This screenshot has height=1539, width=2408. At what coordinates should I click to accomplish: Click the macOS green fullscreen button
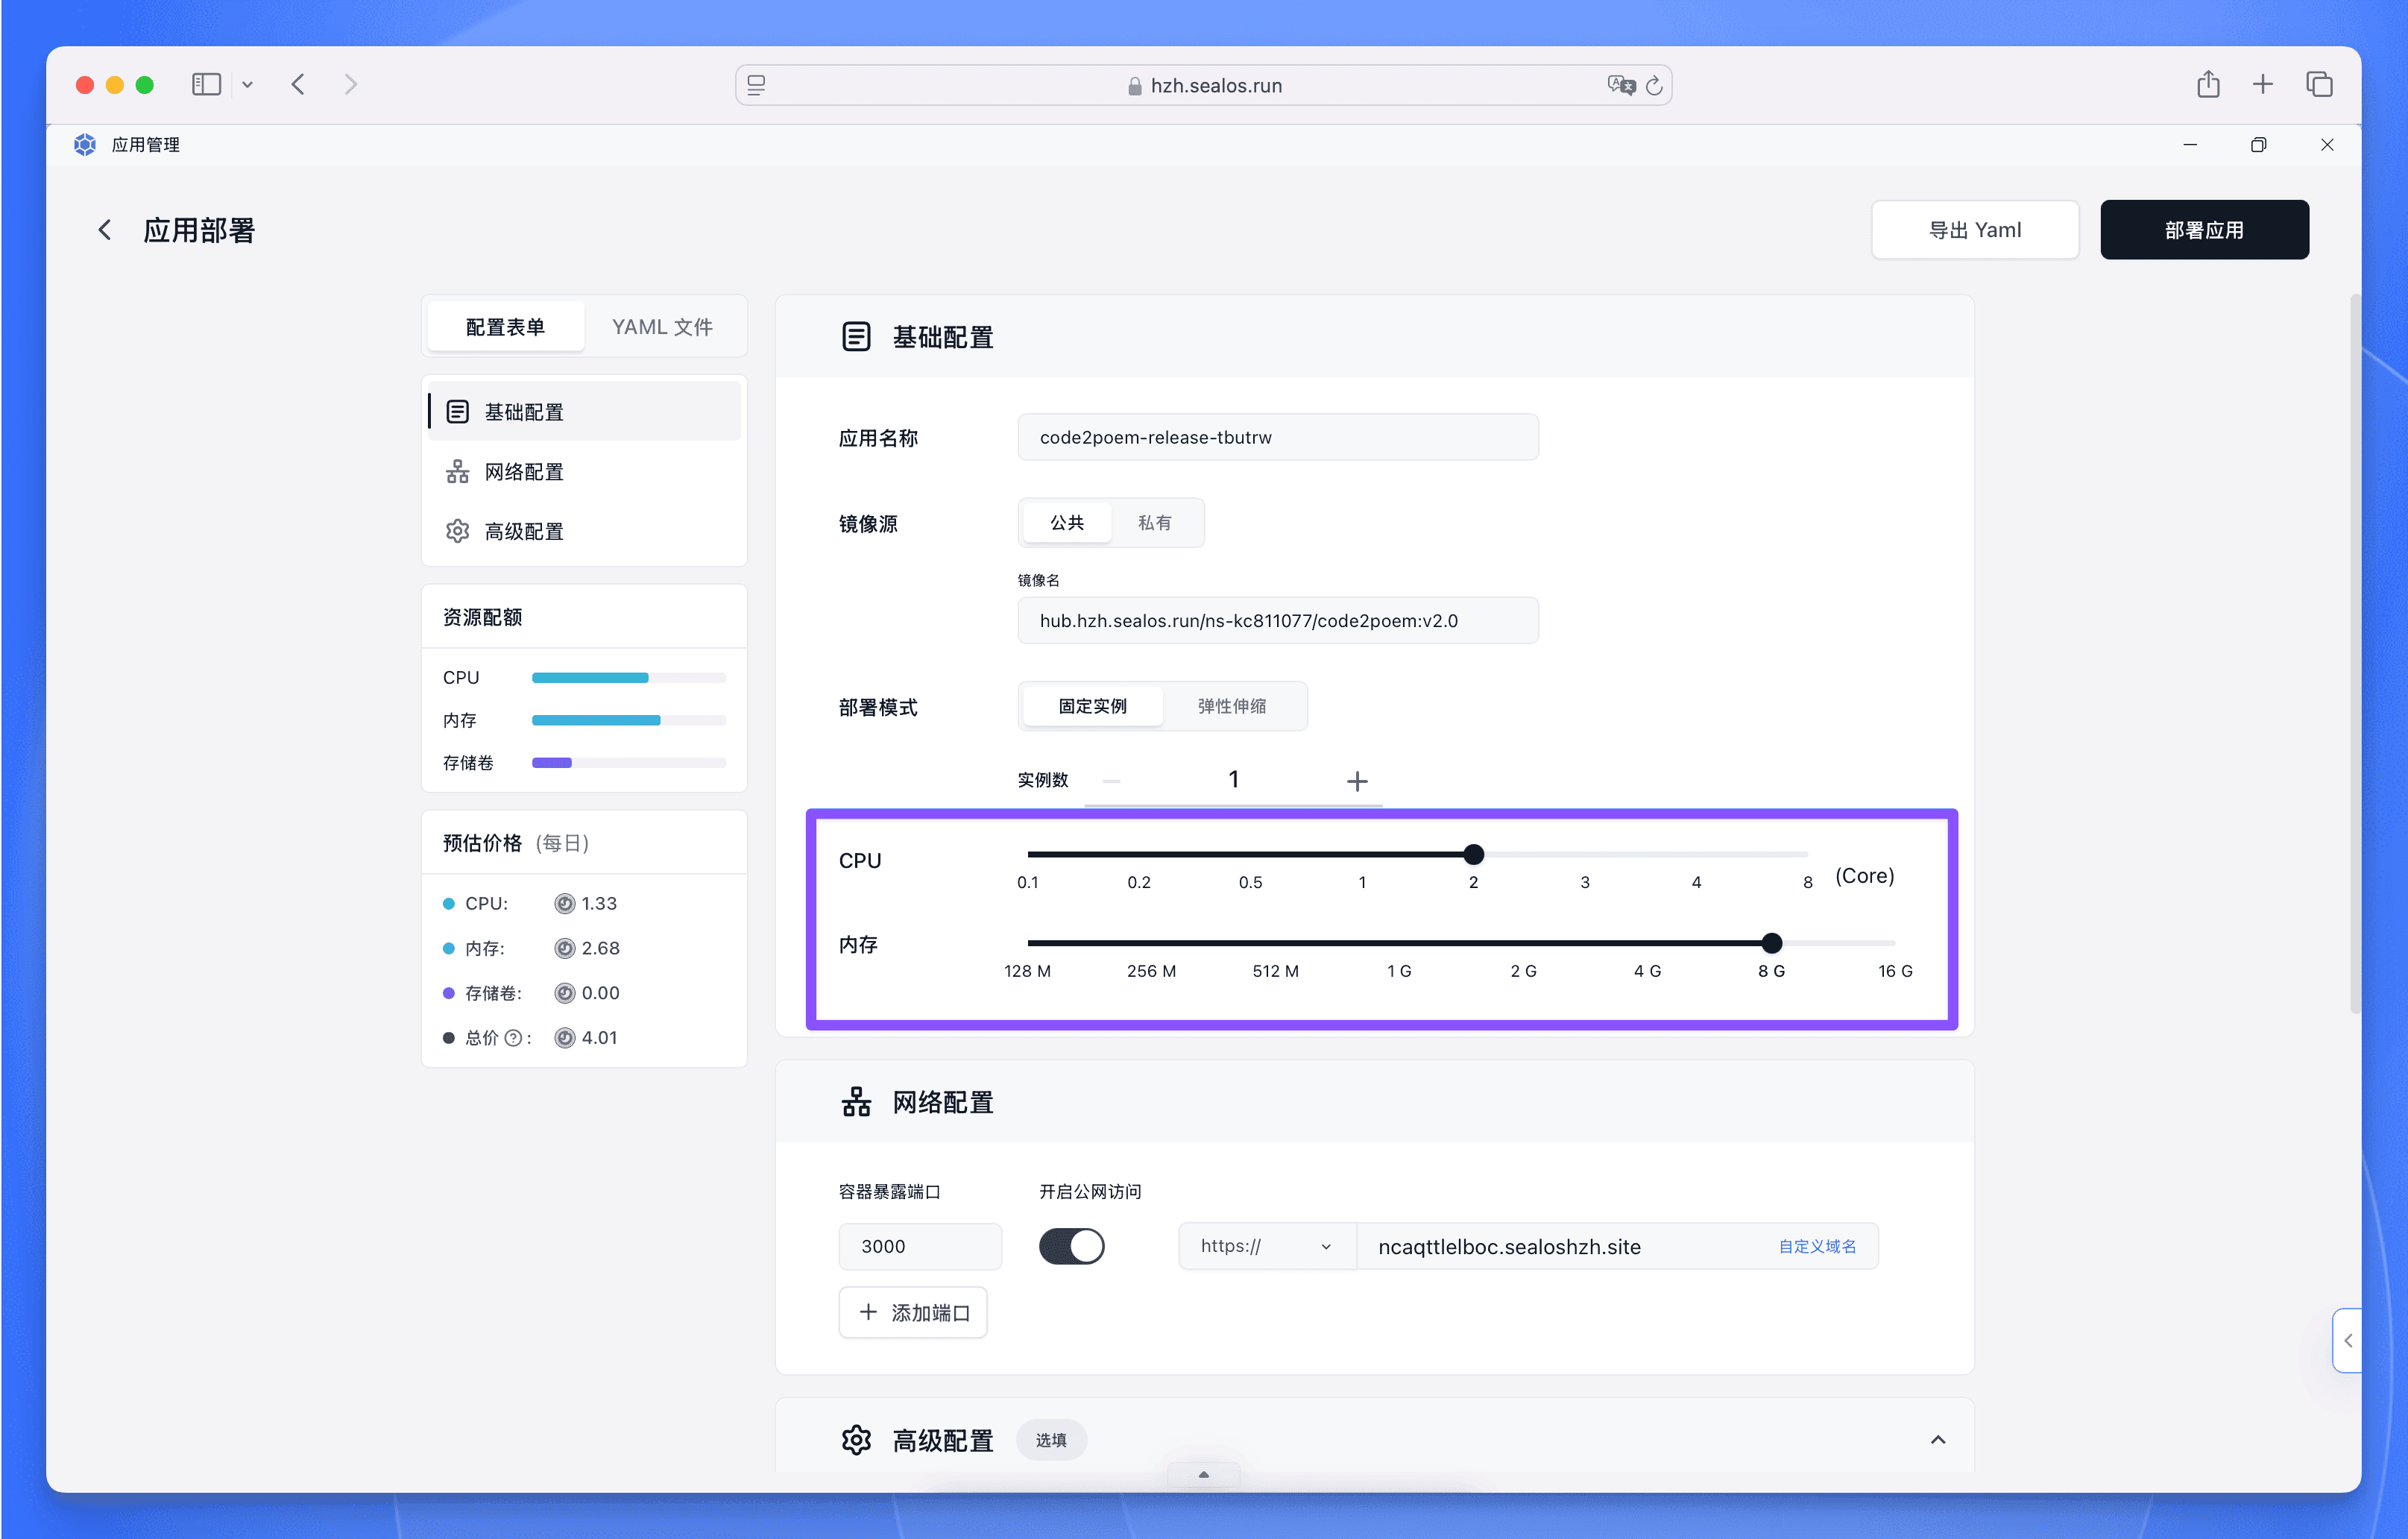[x=145, y=85]
